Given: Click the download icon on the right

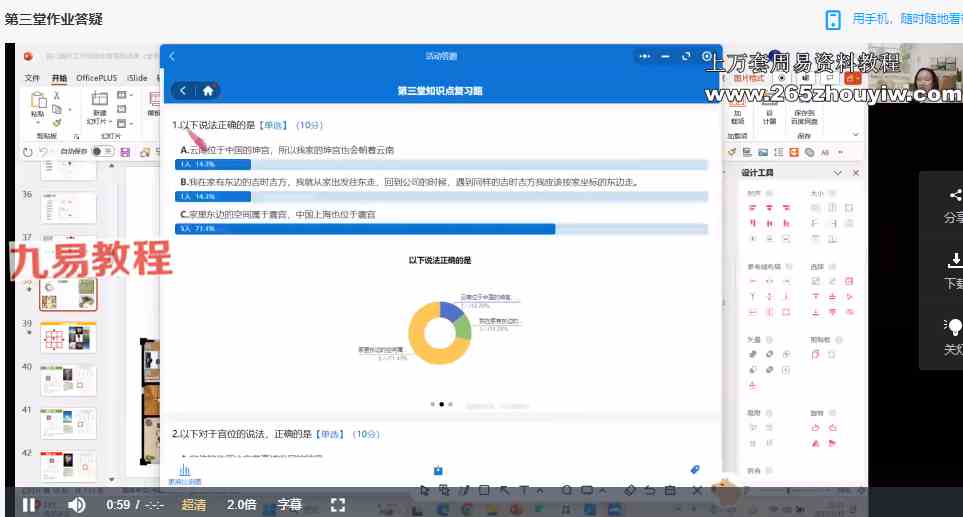Looking at the screenshot, I should pos(954,262).
